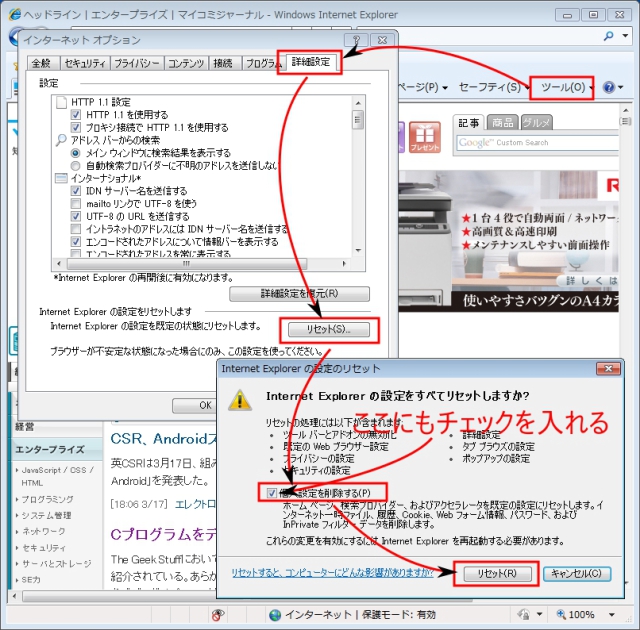Click the Internet zone globe icon
The image size is (640, 630).
(275, 615)
